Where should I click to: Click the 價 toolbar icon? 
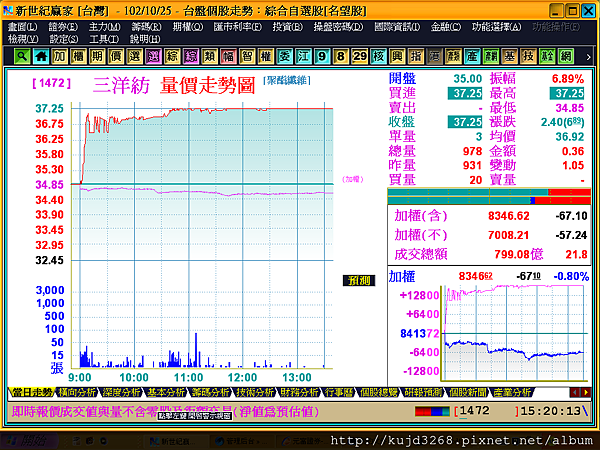tap(116, 57)
